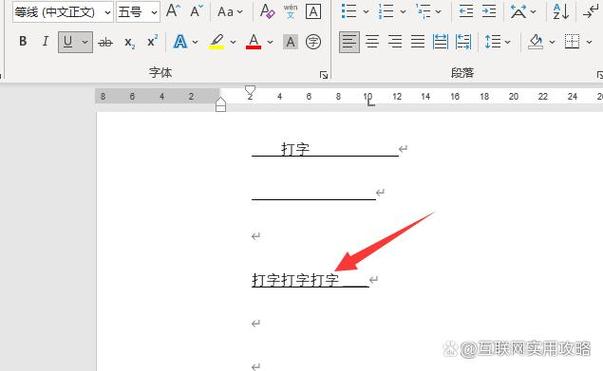Open font color dropdown arrow
The image size is (603, 371).
point(270,42)
